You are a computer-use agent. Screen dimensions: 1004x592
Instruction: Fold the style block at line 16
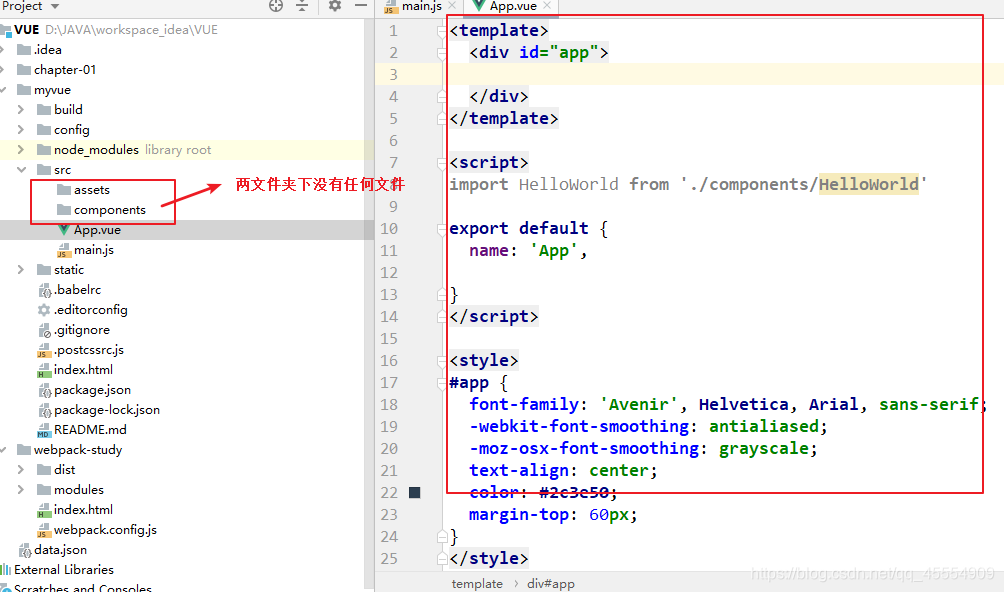coord(442,361)
